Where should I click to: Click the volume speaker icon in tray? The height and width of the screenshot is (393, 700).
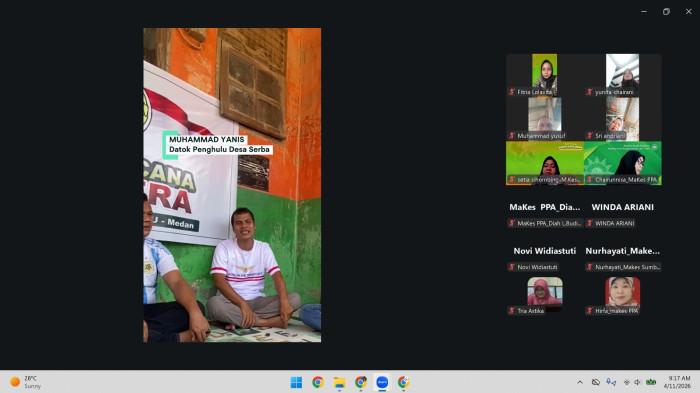tap(638, 382)
